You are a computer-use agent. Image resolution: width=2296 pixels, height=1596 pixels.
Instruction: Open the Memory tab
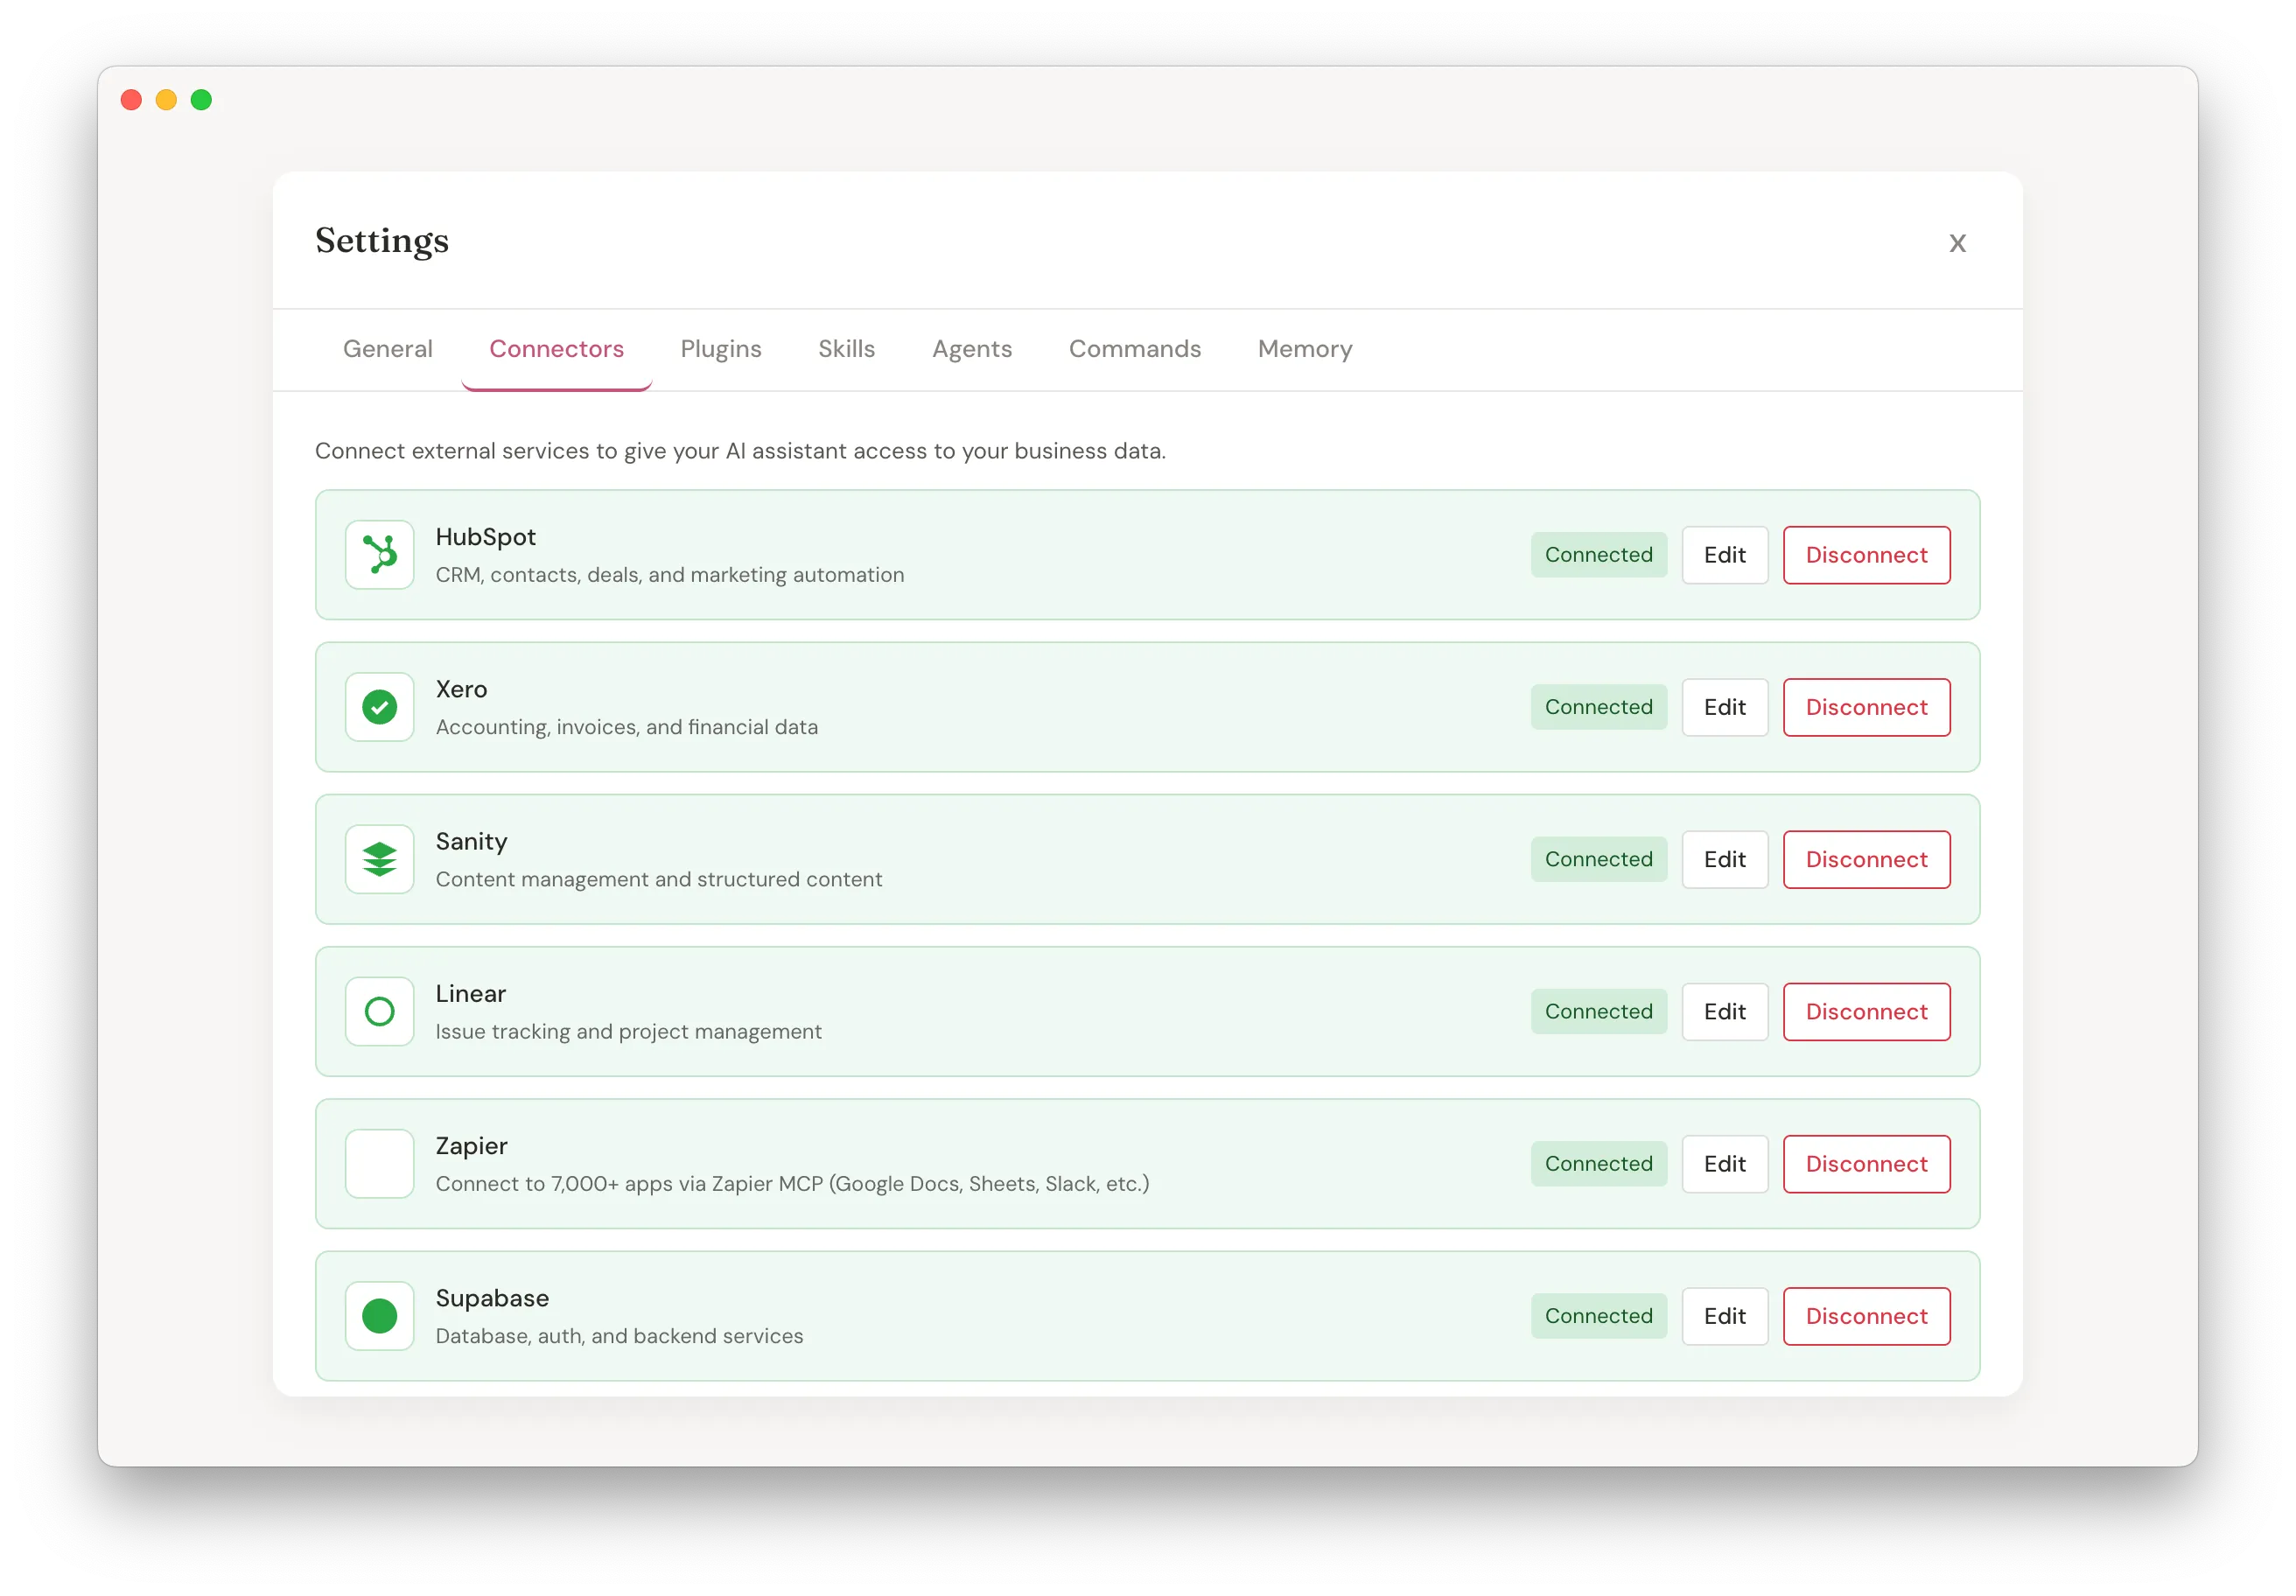(1304, 349)
